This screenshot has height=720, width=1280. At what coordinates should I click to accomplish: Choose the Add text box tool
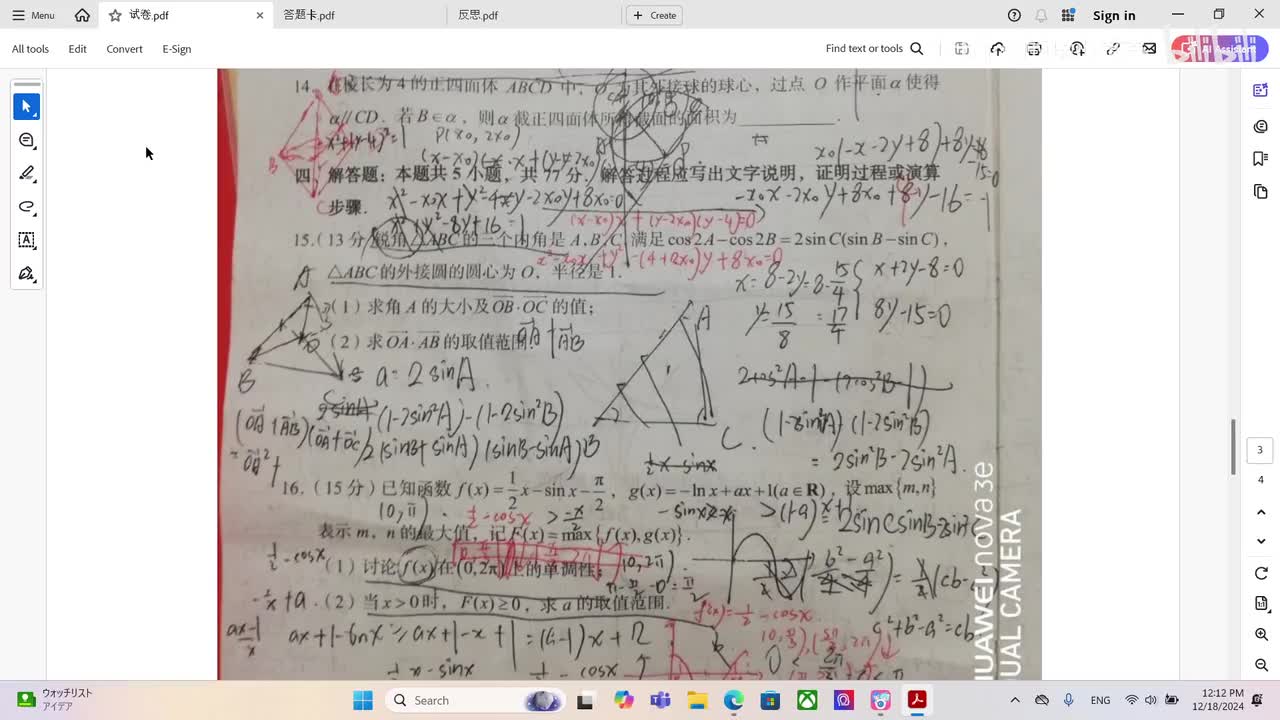click(27, 240)
